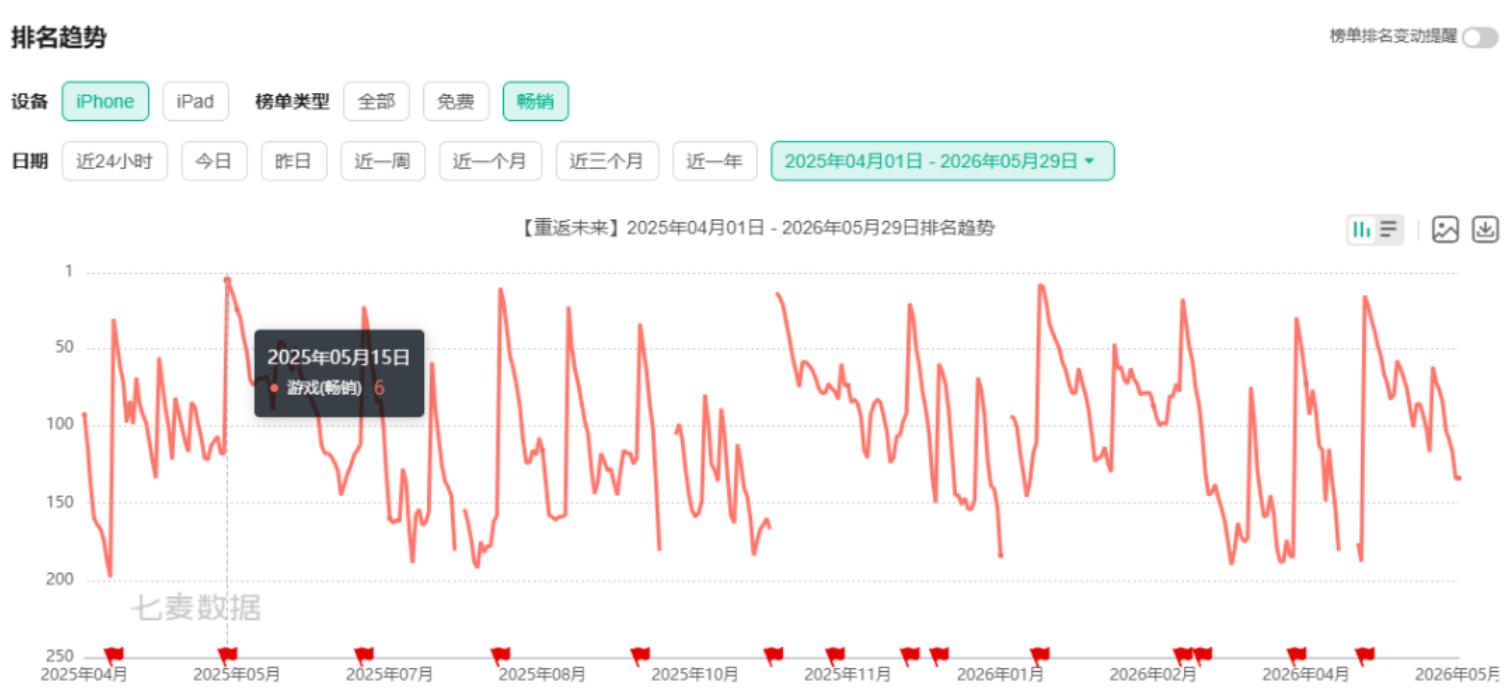The width and height of the screenshot is (1507, 693).
Task: Click the last flag before 2026年05月
Action: [x=1365, y=655]
